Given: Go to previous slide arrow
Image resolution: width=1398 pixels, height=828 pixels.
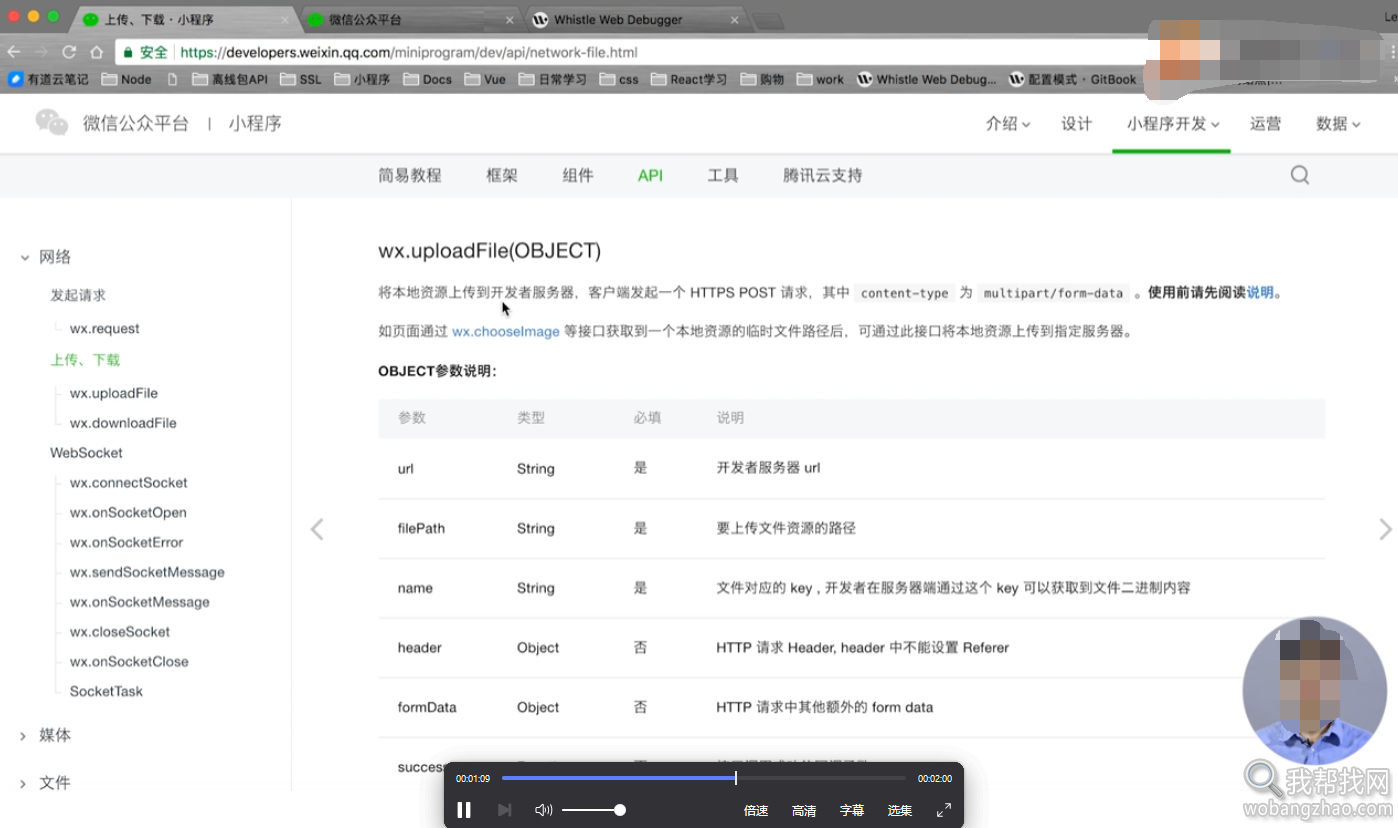Looking at the screenshot, I should (317, 529).
